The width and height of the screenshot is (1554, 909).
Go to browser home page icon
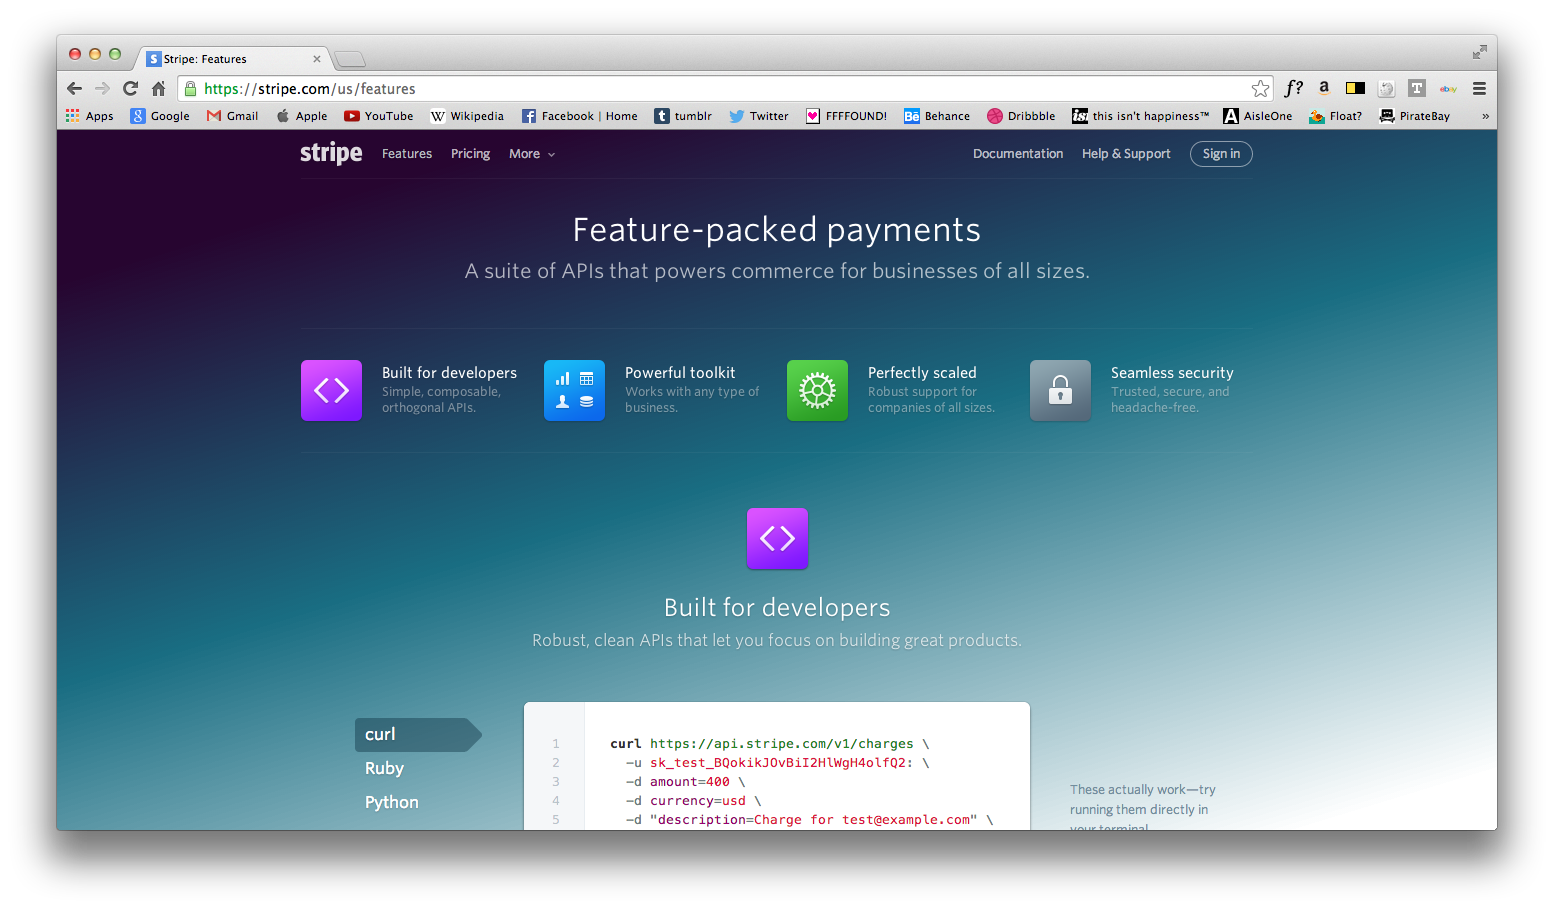pyautogui.click(x=158, y=89)
